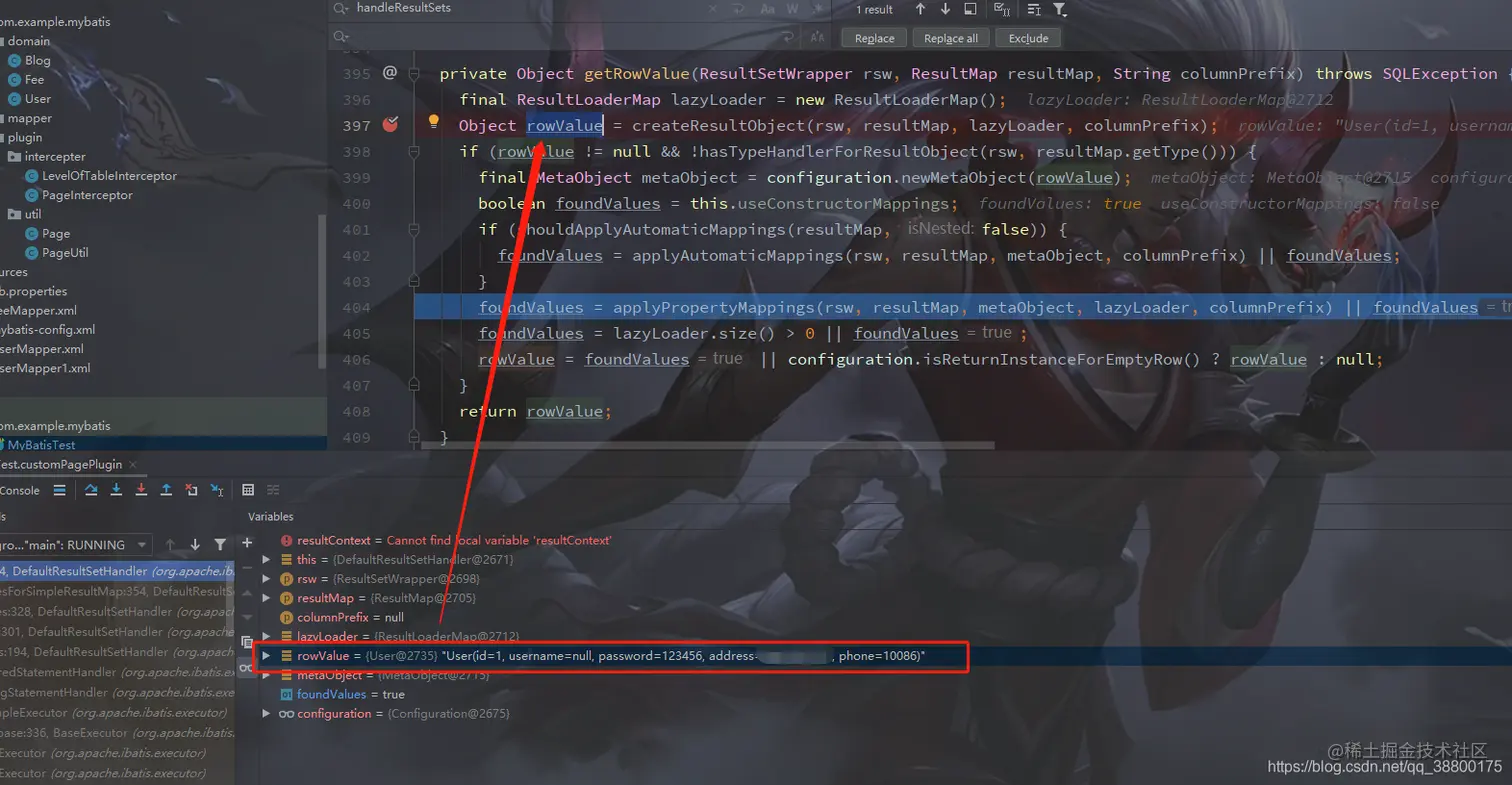
Task: Expand the configuration variable node
Action: click(x=266, y=713)
